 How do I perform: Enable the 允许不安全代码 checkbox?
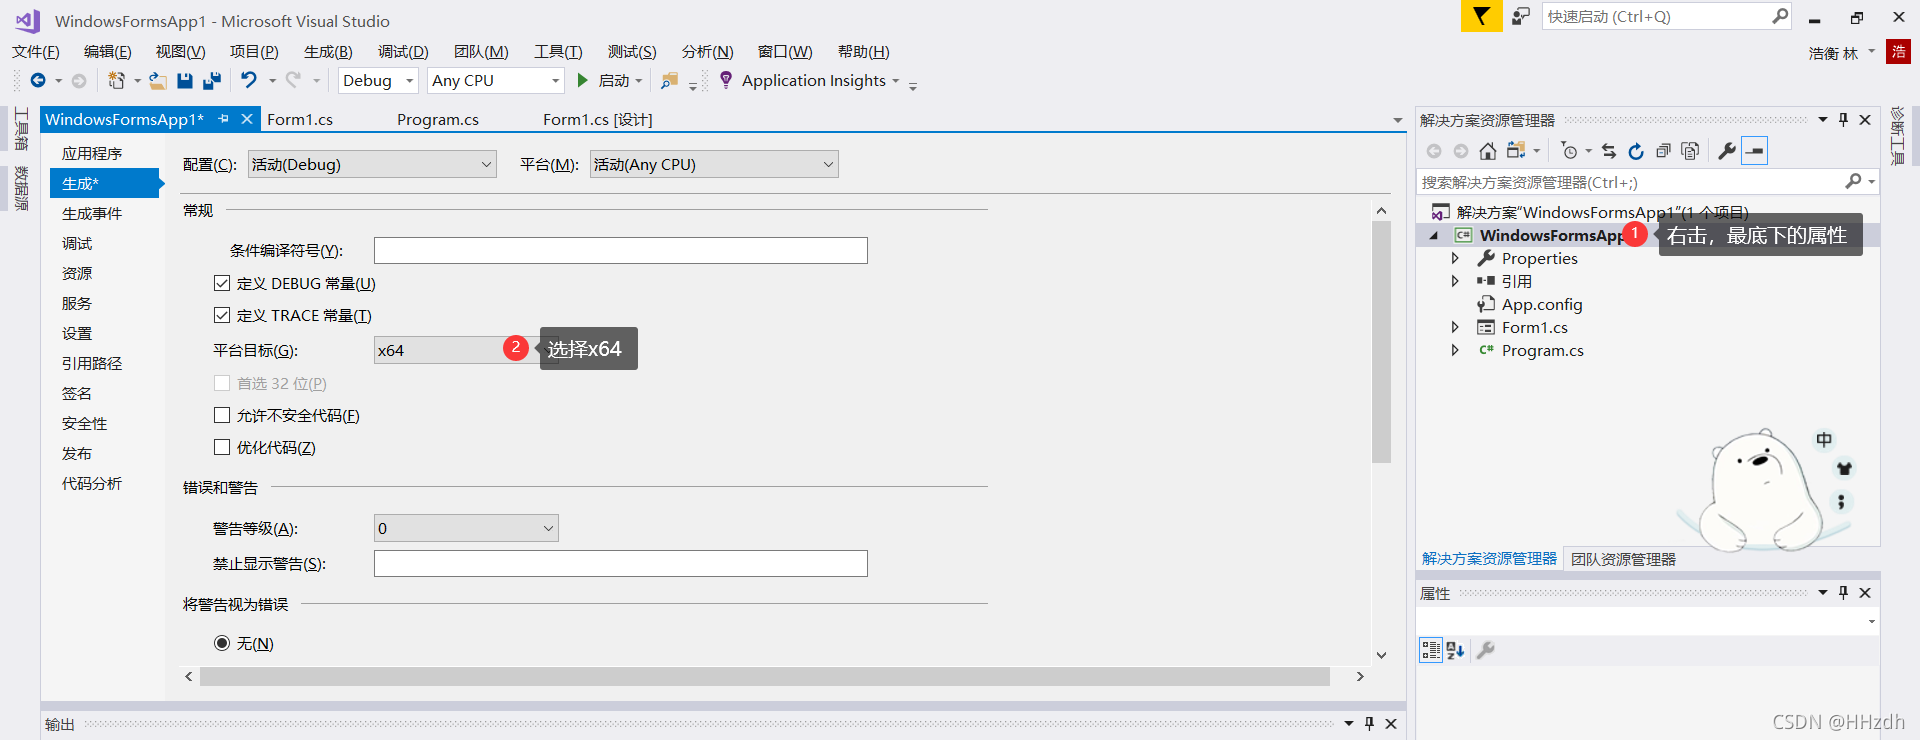pos(222,415)
